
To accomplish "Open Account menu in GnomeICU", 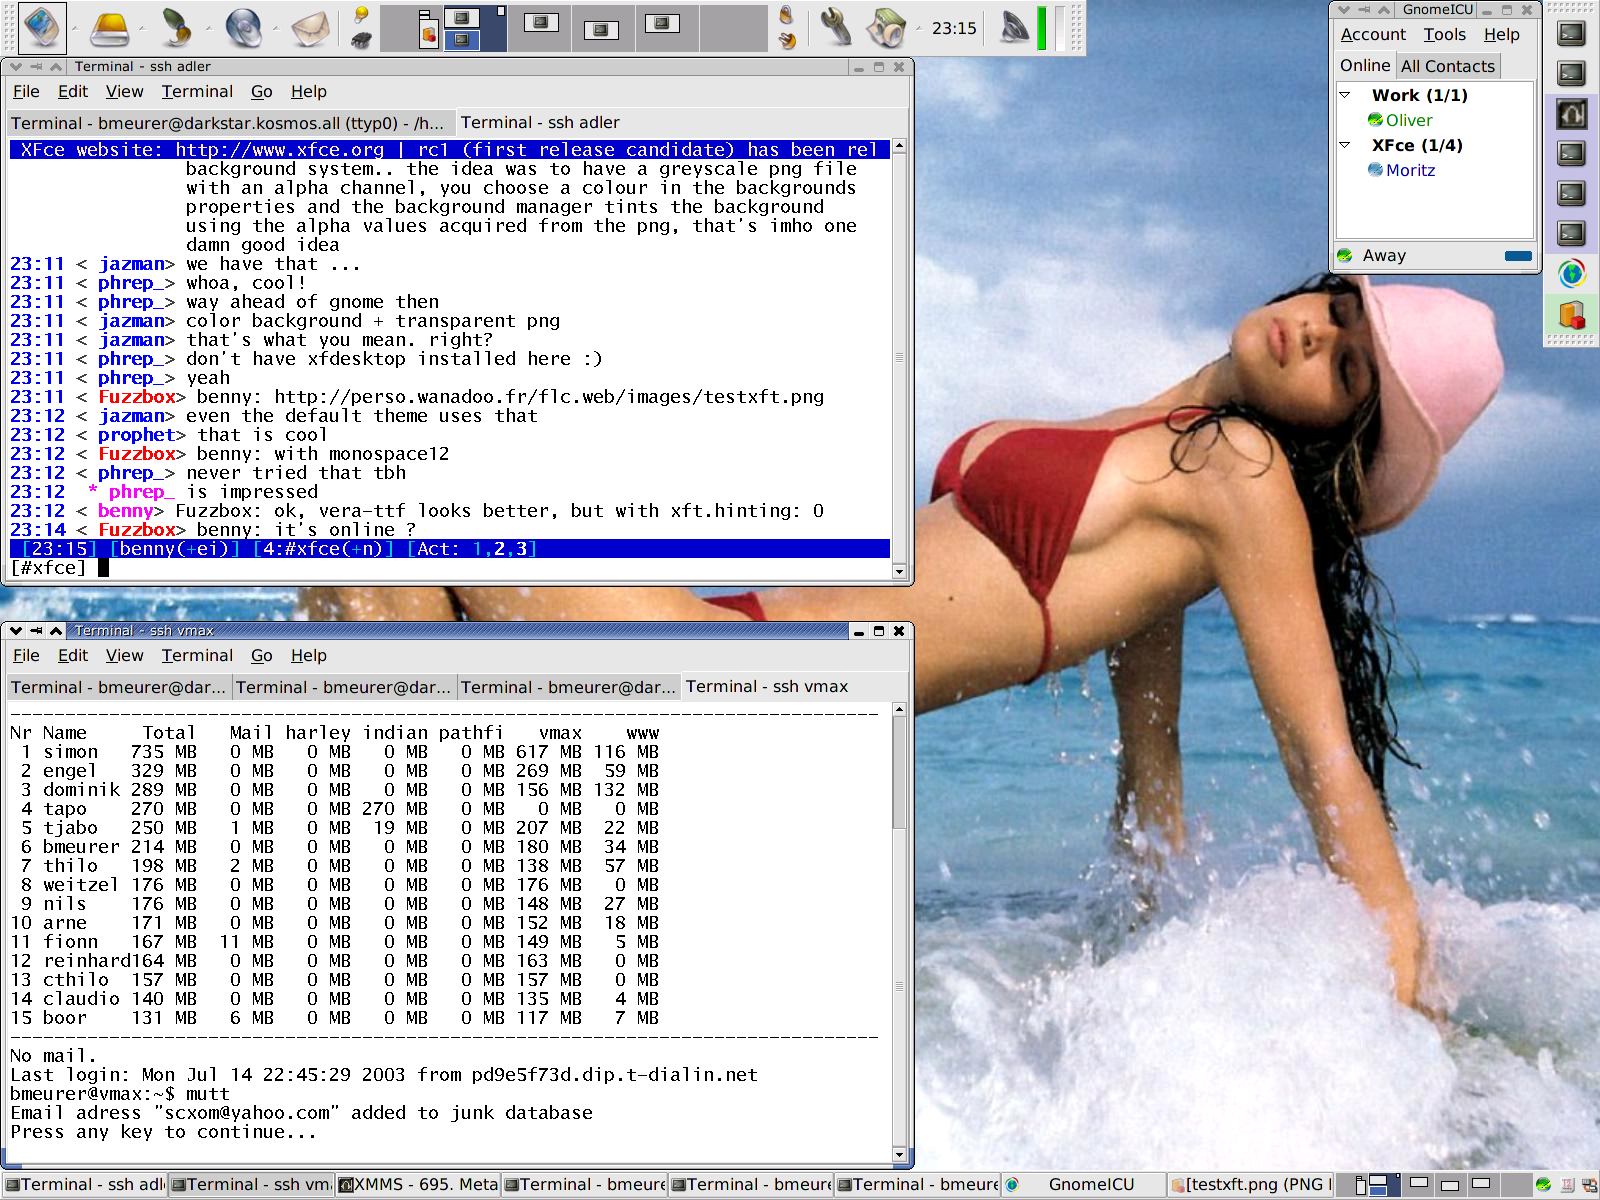I will [x=1373, y=35].
